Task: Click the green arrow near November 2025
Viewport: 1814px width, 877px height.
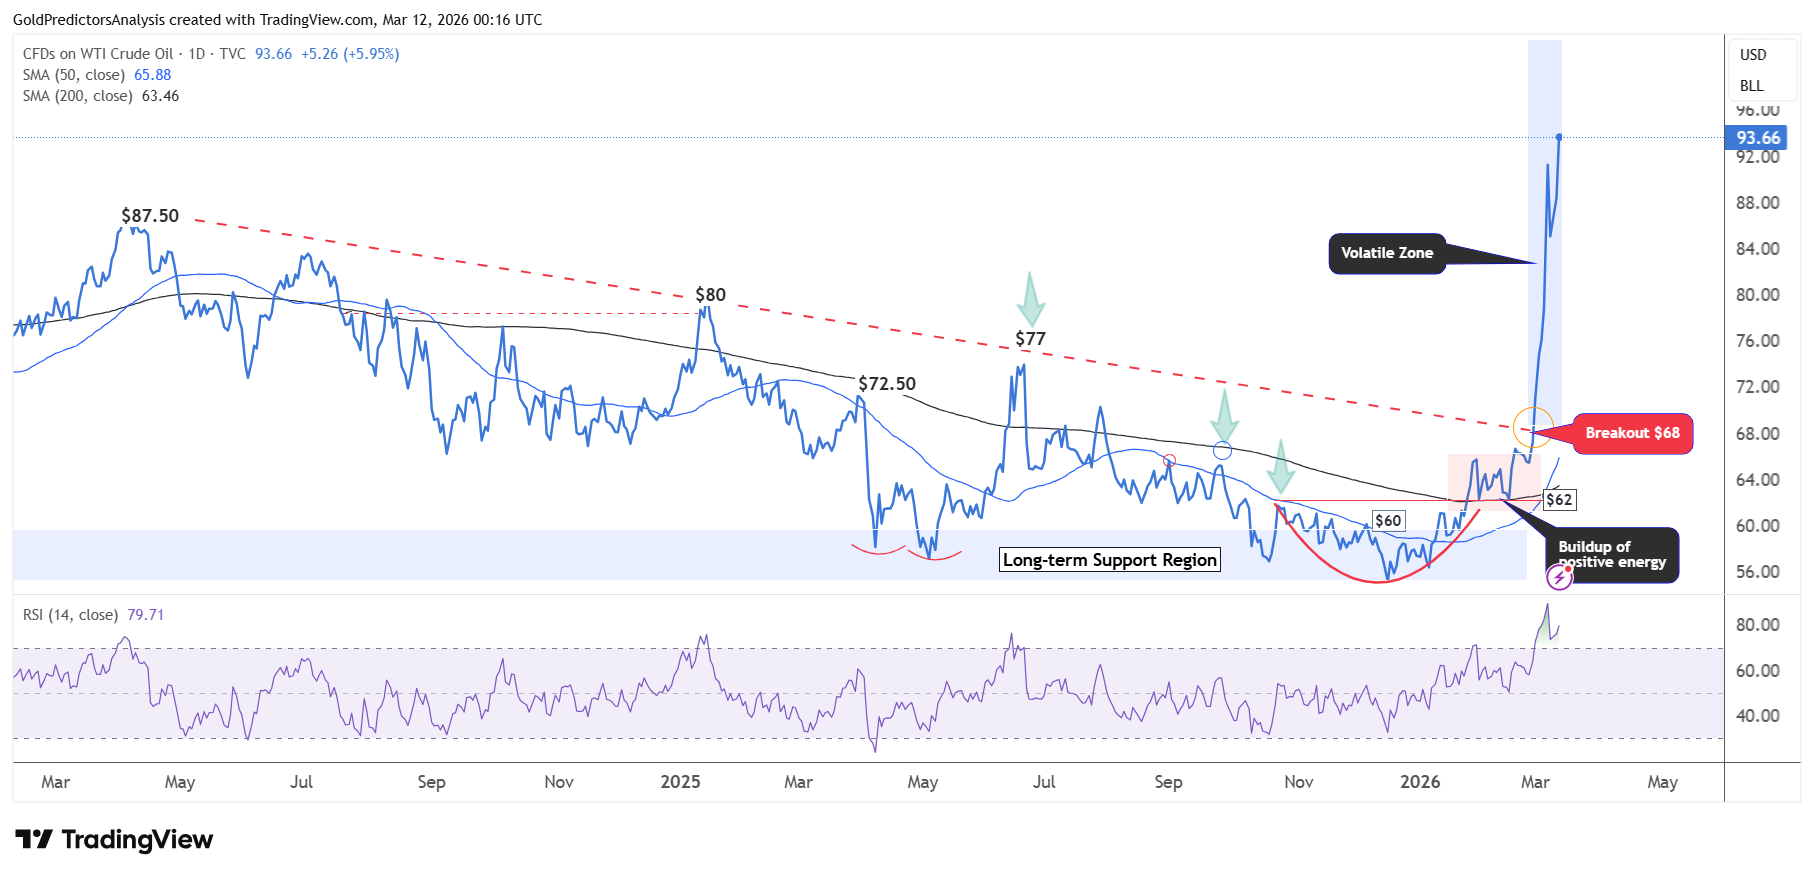Action: tap(1280, 465)
